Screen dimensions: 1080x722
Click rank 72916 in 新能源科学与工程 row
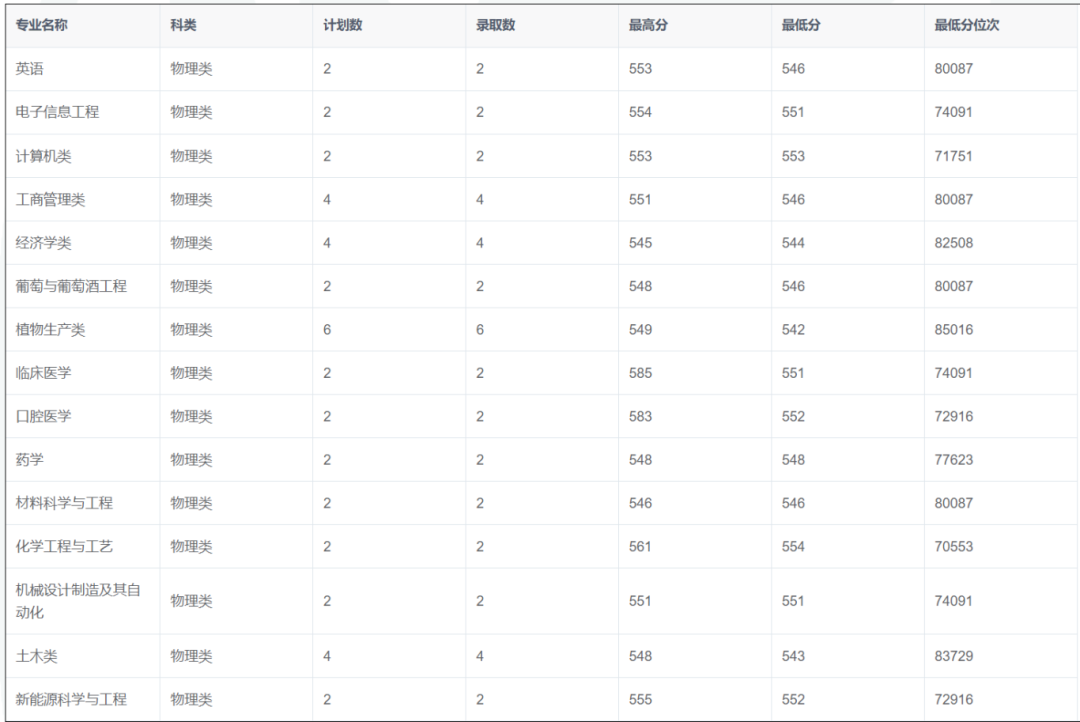point(954,699)
